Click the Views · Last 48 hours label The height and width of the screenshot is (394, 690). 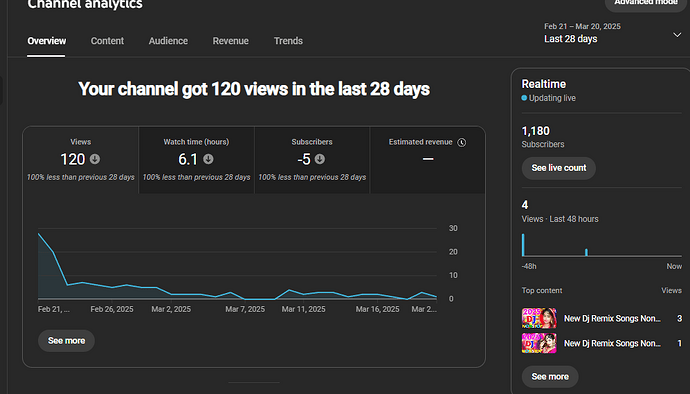click(560, 219)
